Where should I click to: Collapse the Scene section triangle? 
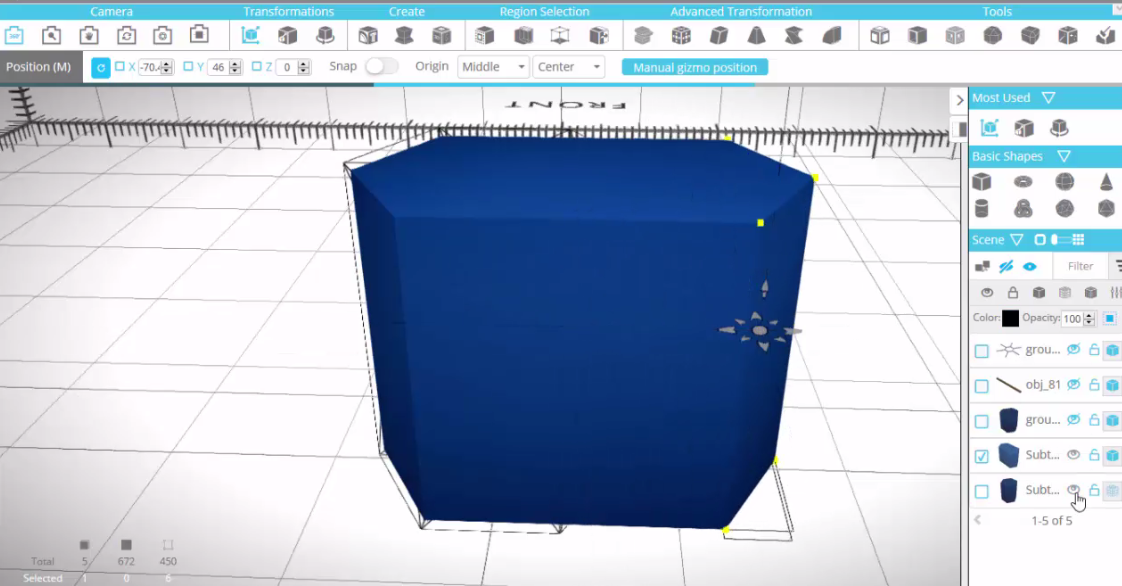(x=1017, y=240)
